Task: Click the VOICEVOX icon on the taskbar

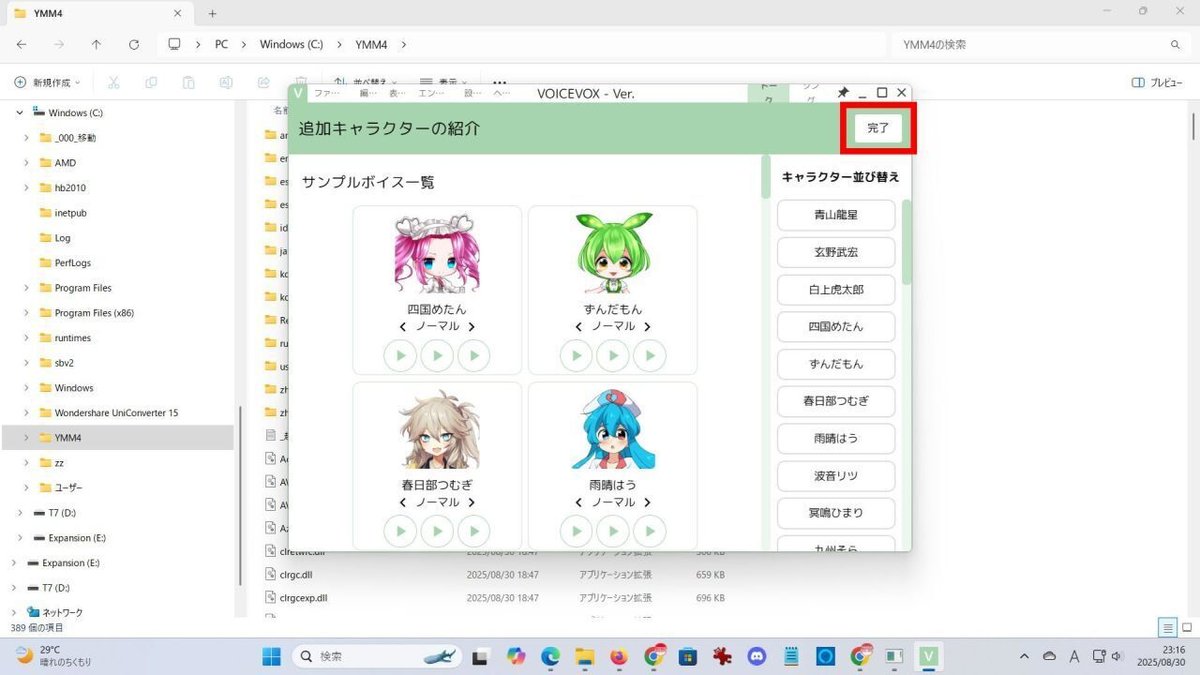Action: click(x=928, y=656)
